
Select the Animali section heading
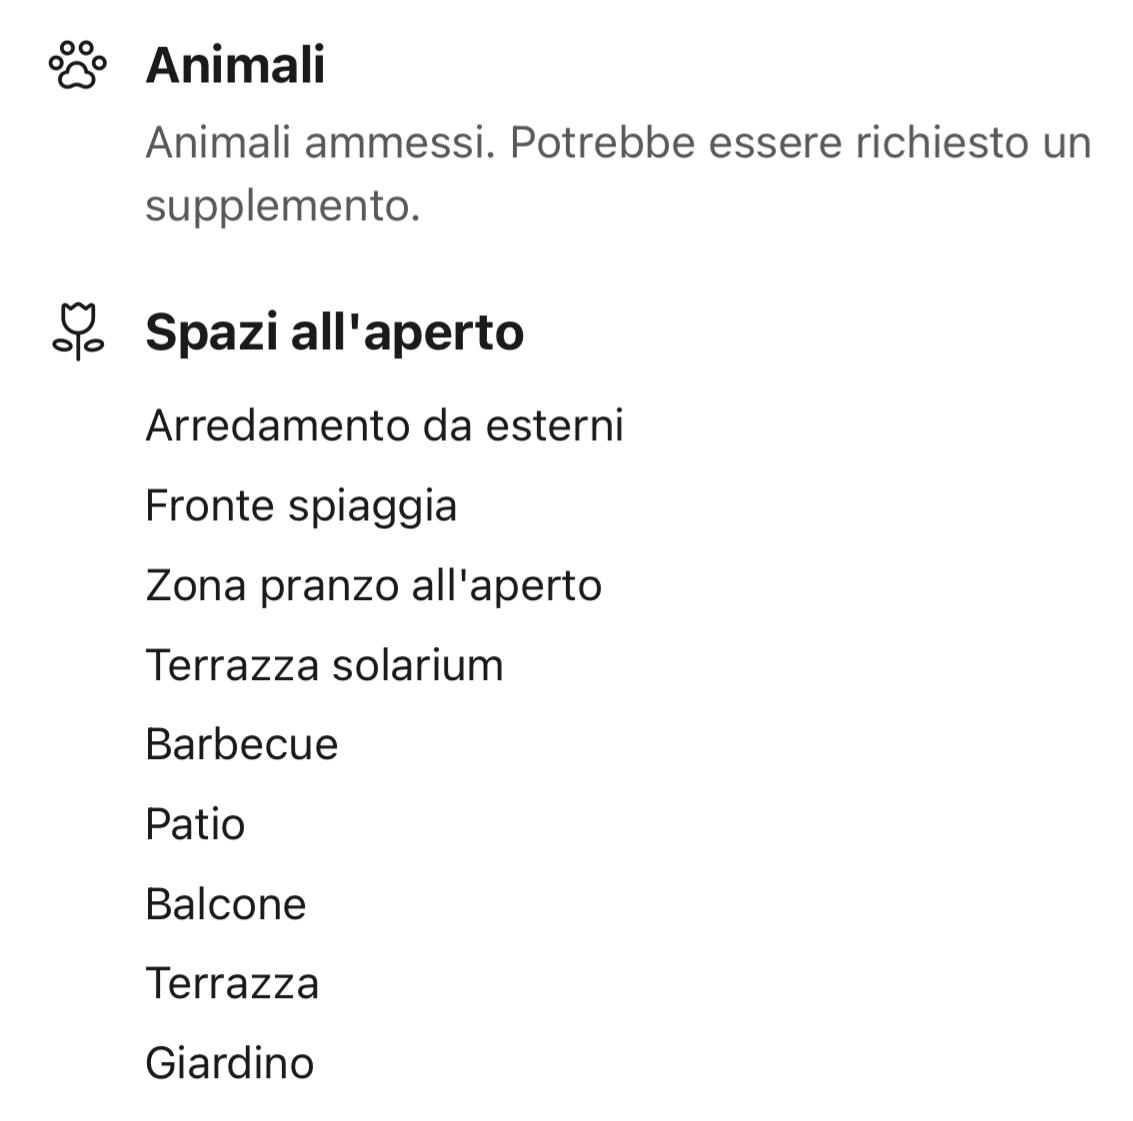coord(235,65)
